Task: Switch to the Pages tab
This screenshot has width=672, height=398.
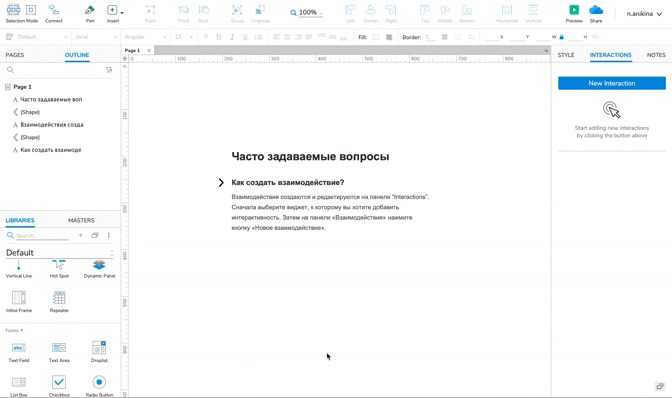Action: click(15, 55)
